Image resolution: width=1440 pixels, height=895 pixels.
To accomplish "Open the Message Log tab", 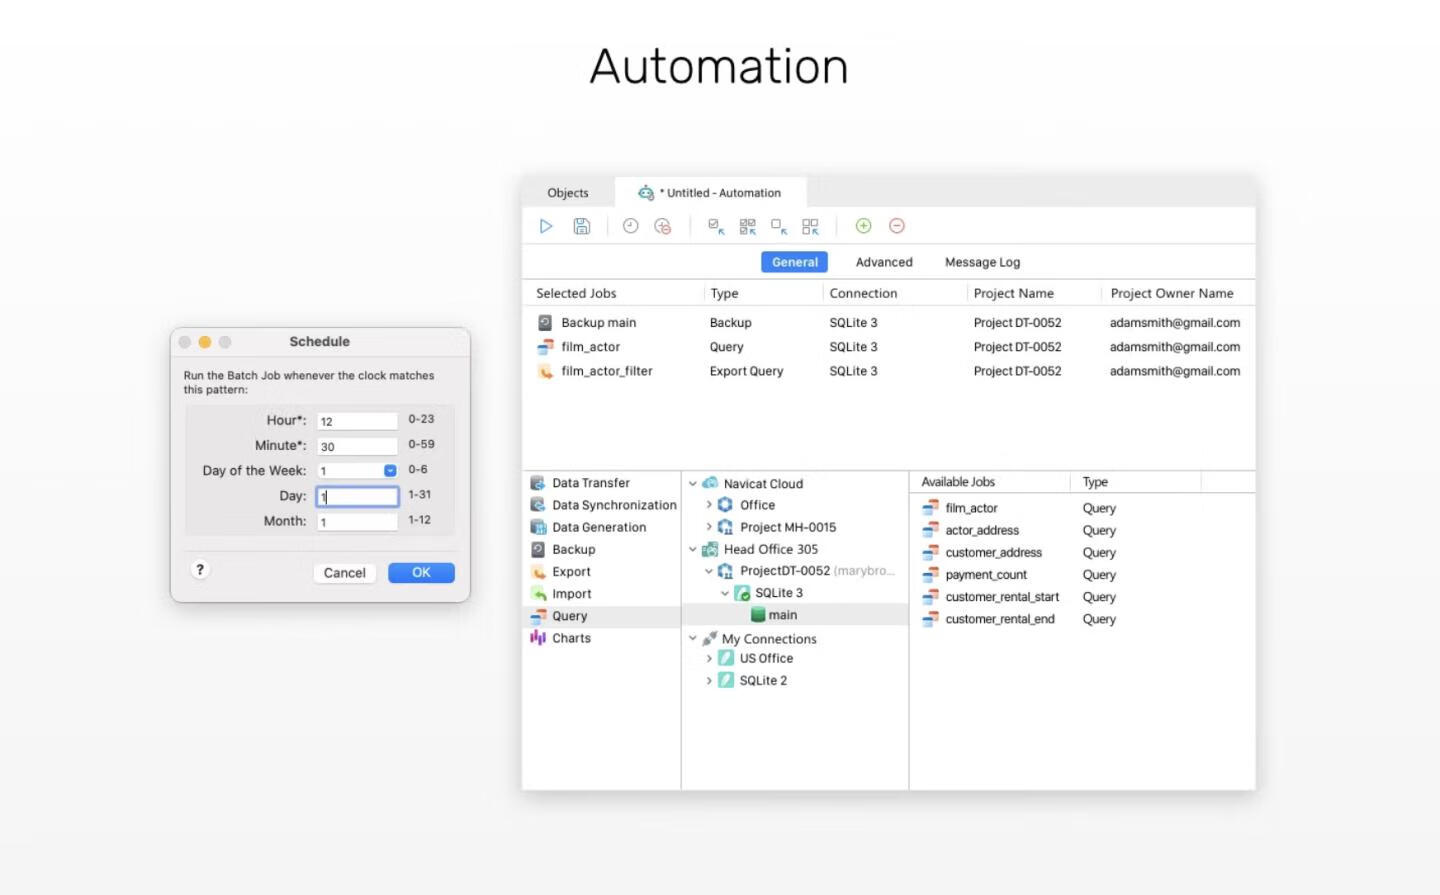I will (982, 262).
